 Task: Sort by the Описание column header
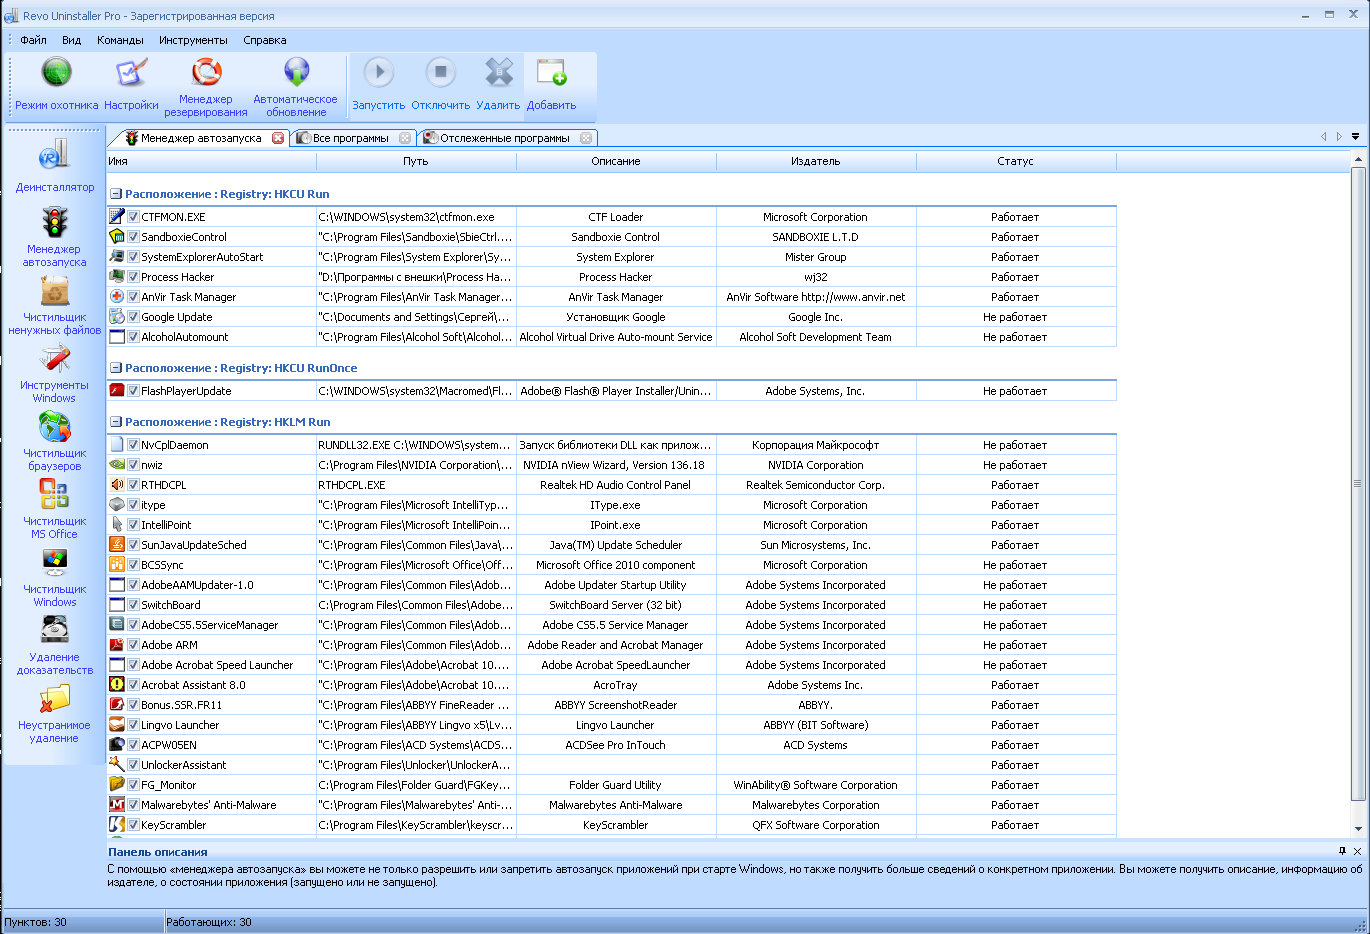tap(616, 161)
